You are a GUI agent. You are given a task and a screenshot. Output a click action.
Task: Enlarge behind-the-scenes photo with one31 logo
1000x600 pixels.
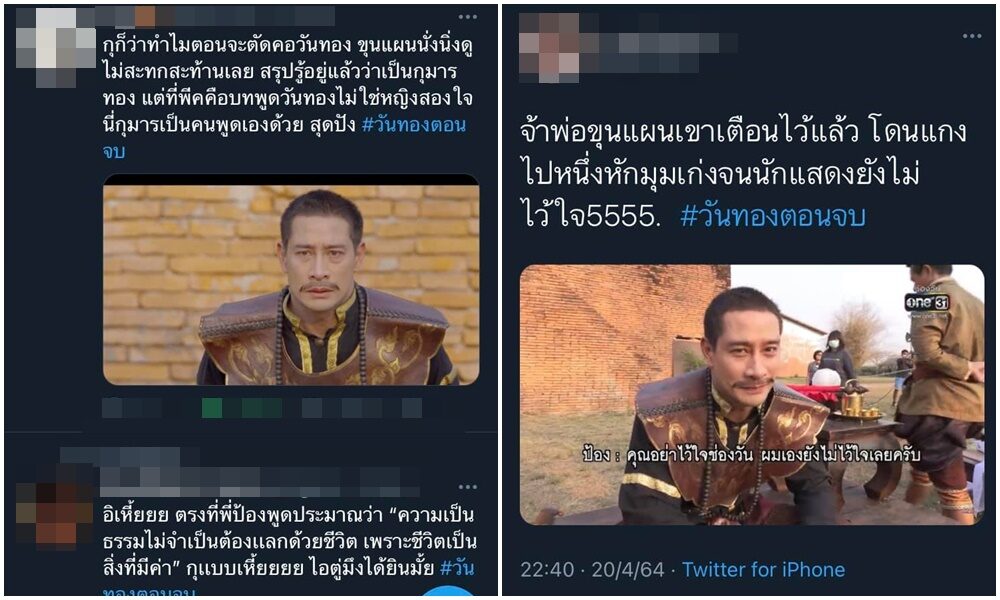[x=752, y=395]
